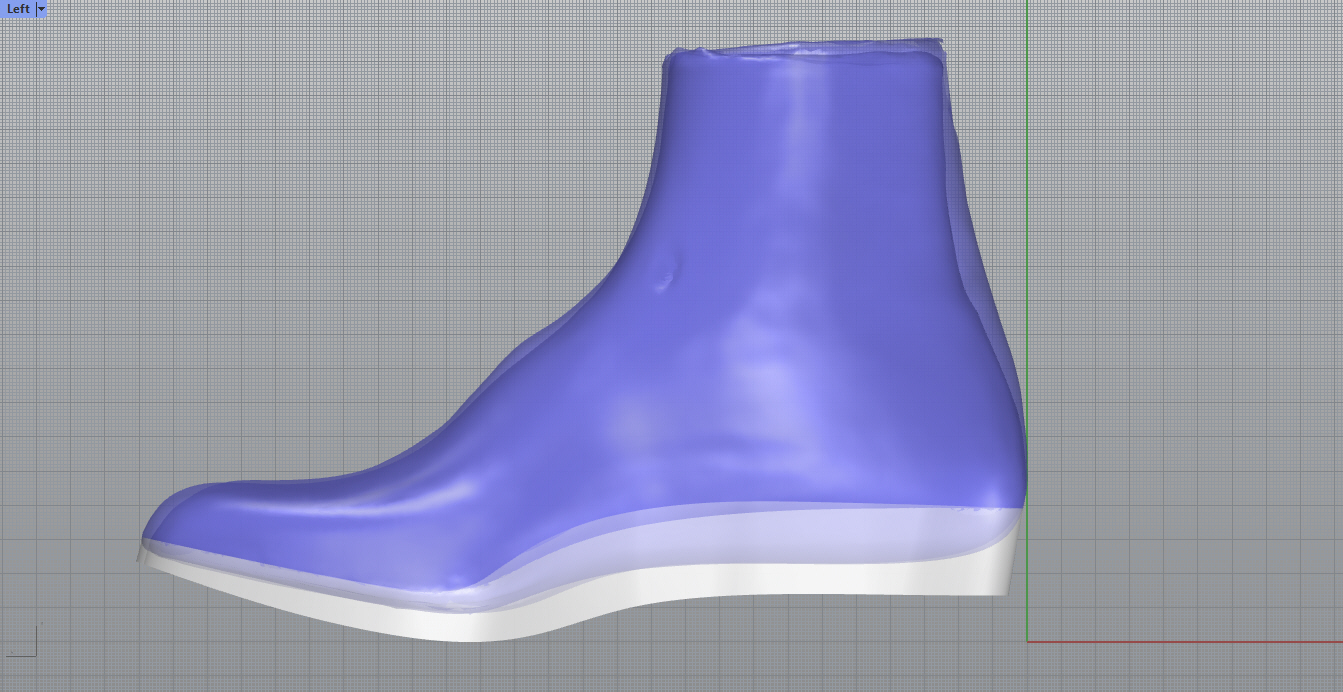Select the red horizontal axis line
Viewport: 1343px width, 692px height.
click(x=1180, y=642)
